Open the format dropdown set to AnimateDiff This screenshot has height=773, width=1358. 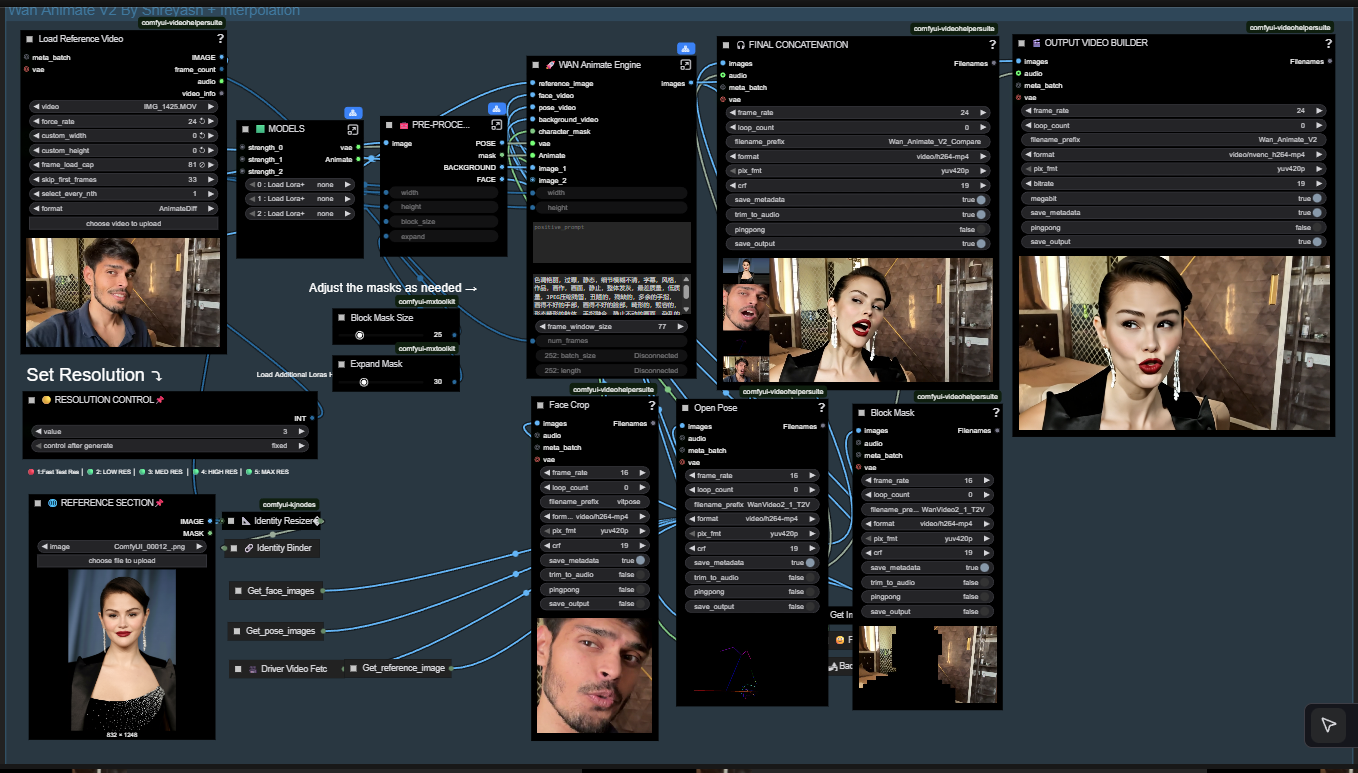(124, 209)
